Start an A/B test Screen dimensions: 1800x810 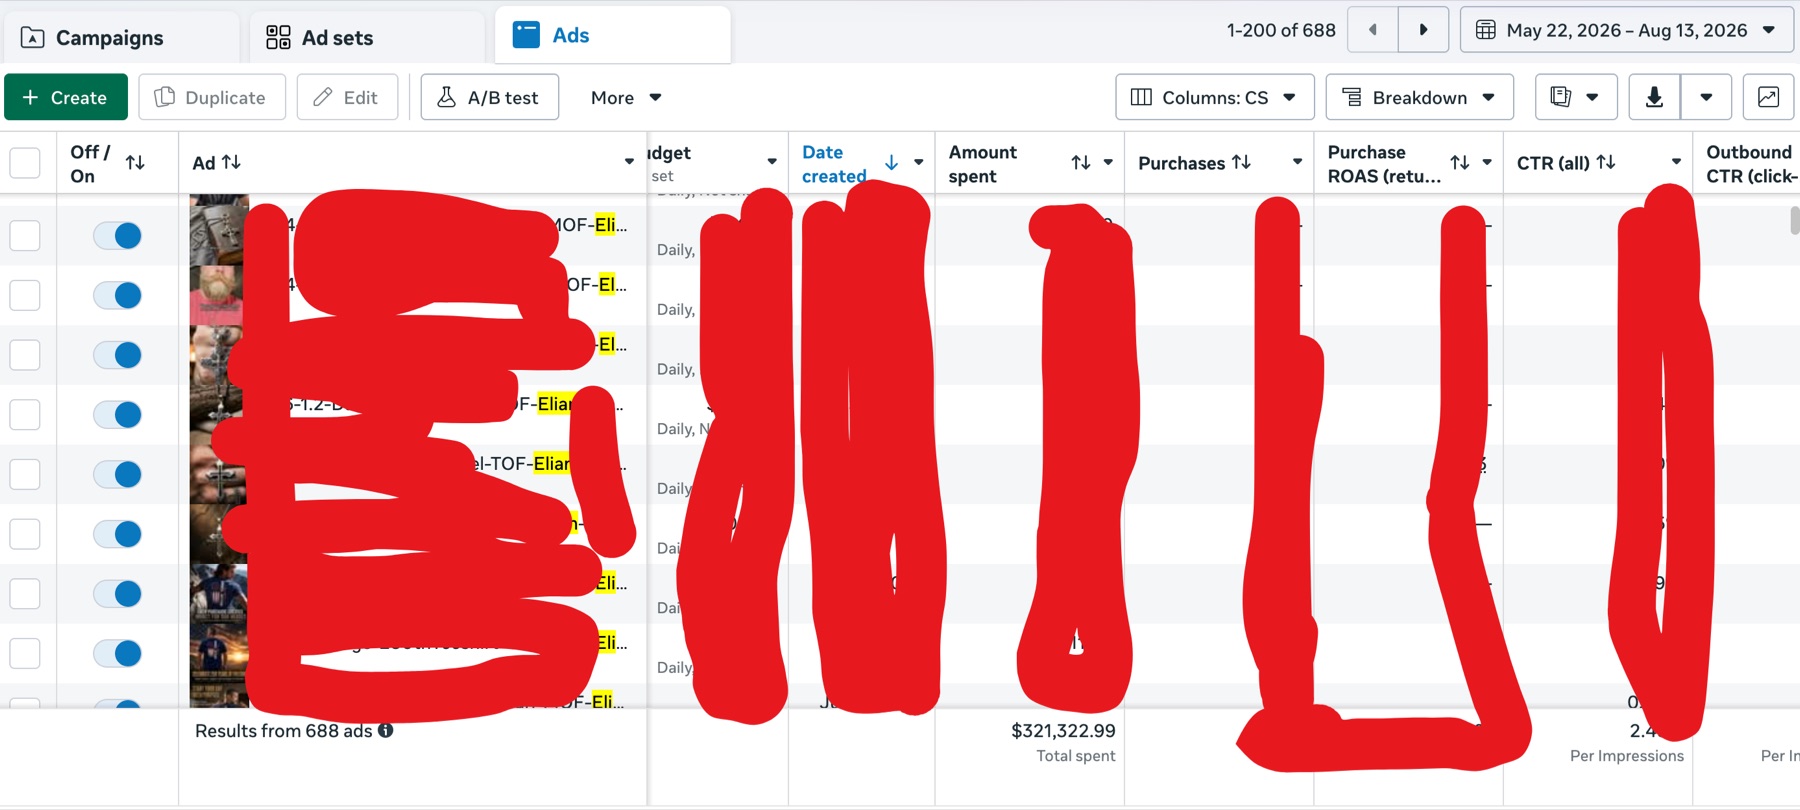(x=489, y=97)
